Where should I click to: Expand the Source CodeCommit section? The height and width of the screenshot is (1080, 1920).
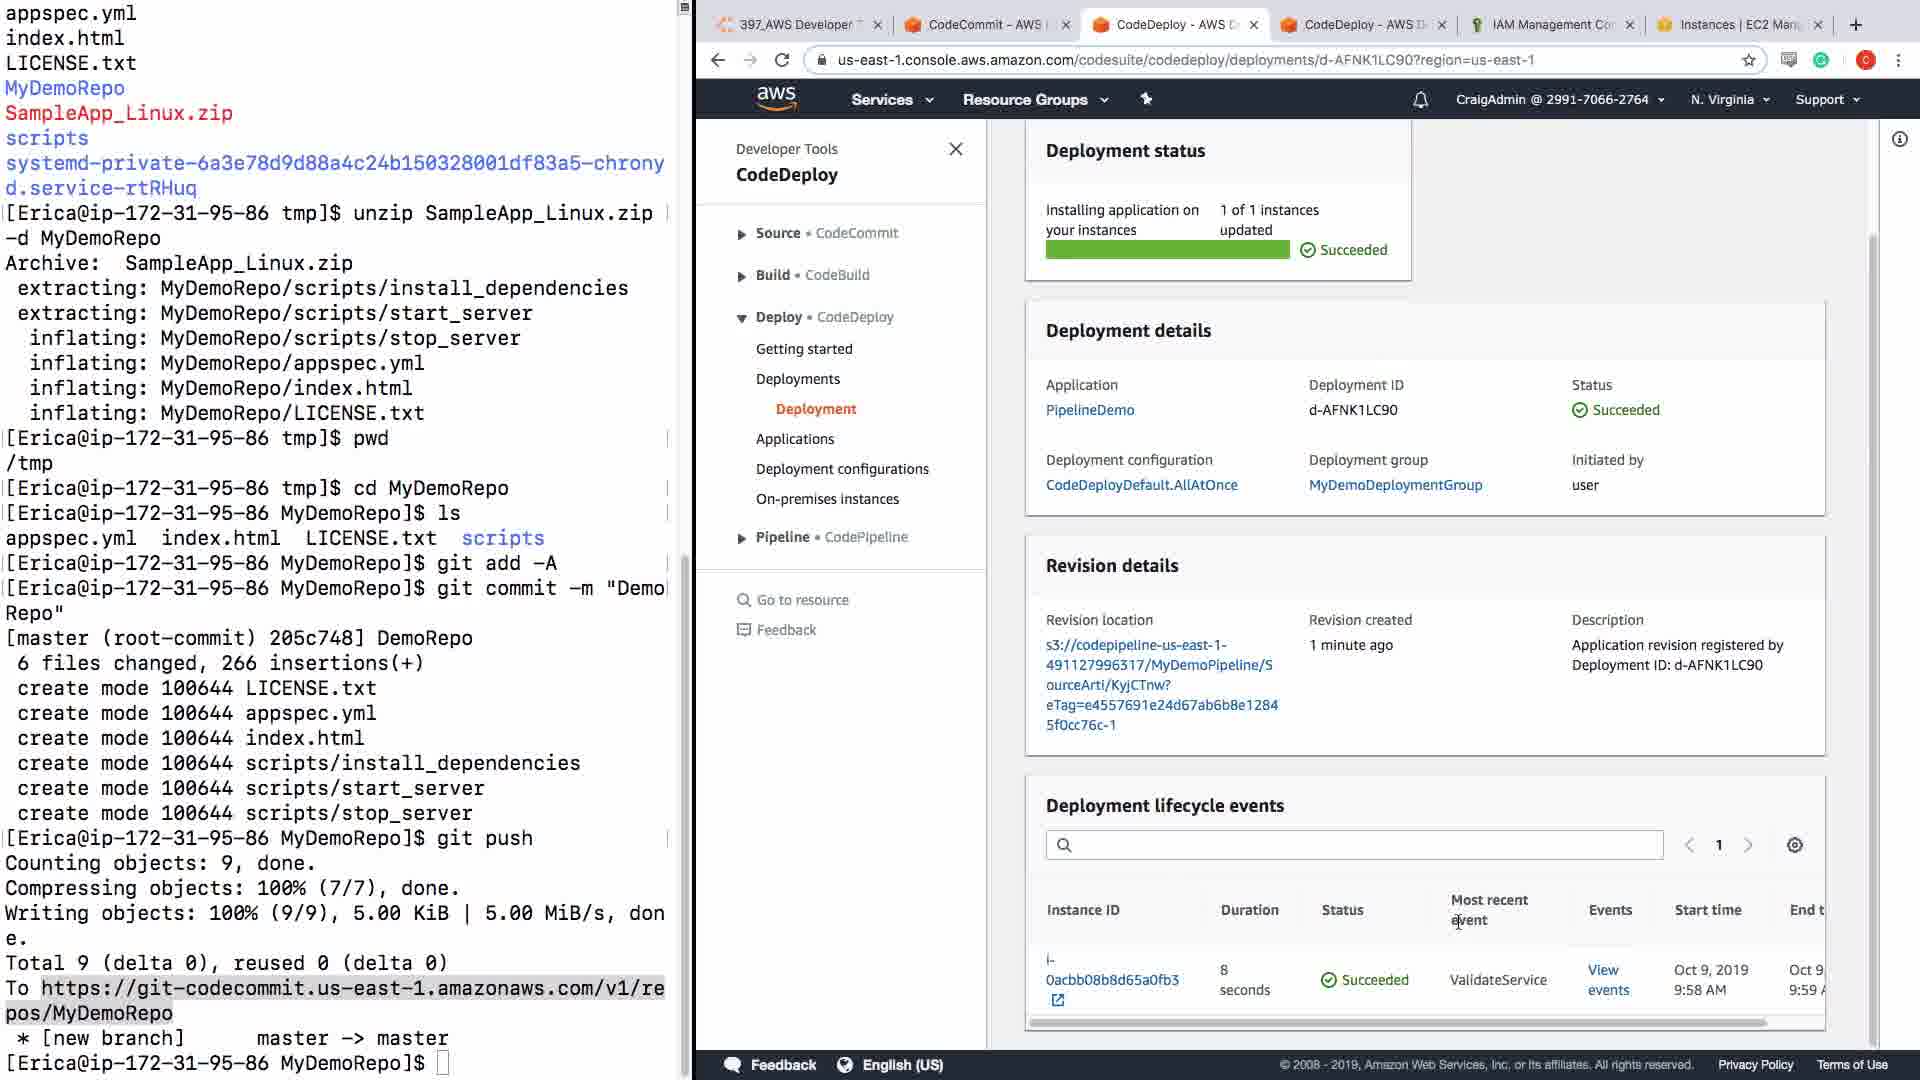coord(741,234)
